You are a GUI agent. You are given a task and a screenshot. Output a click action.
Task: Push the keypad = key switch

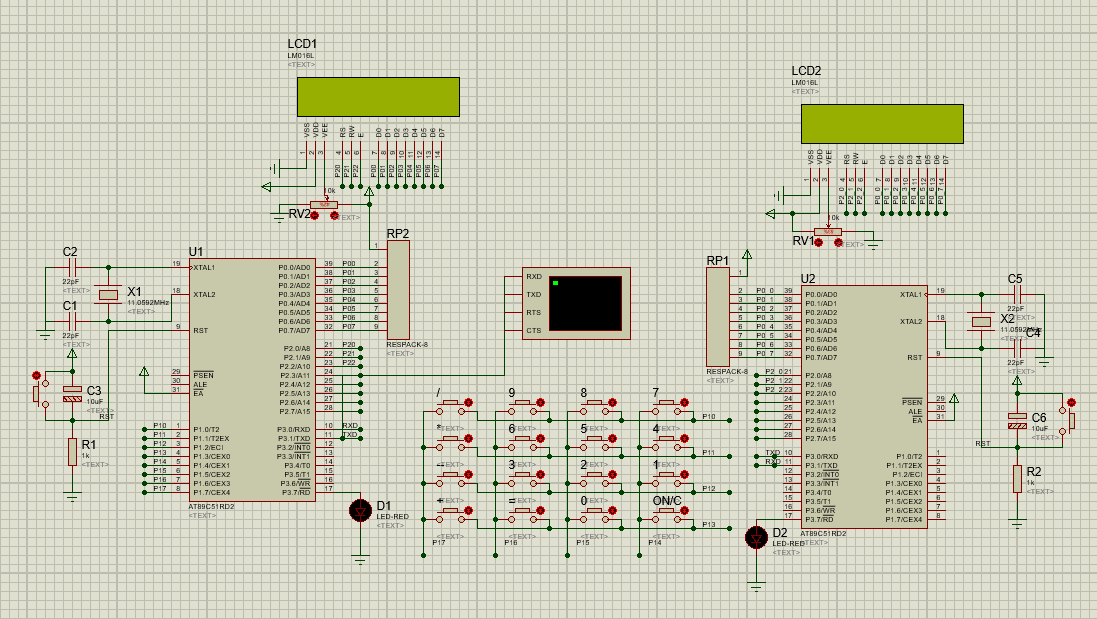click(x=523, y=514)
